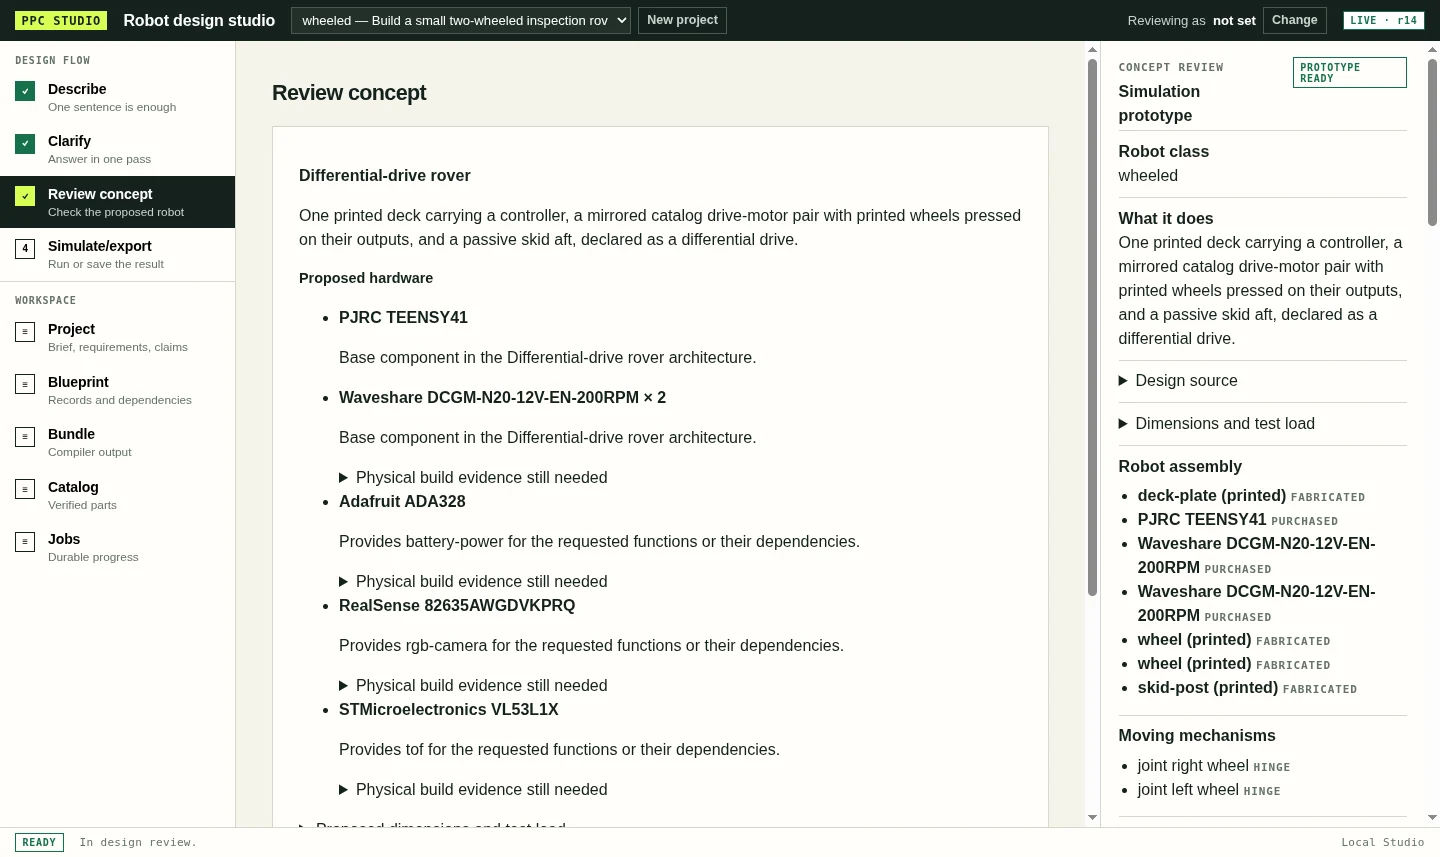The width and height of the screenshot is (1440, 857).
Task: Click the Bundle workspace icon
Action: pos(25,436)
